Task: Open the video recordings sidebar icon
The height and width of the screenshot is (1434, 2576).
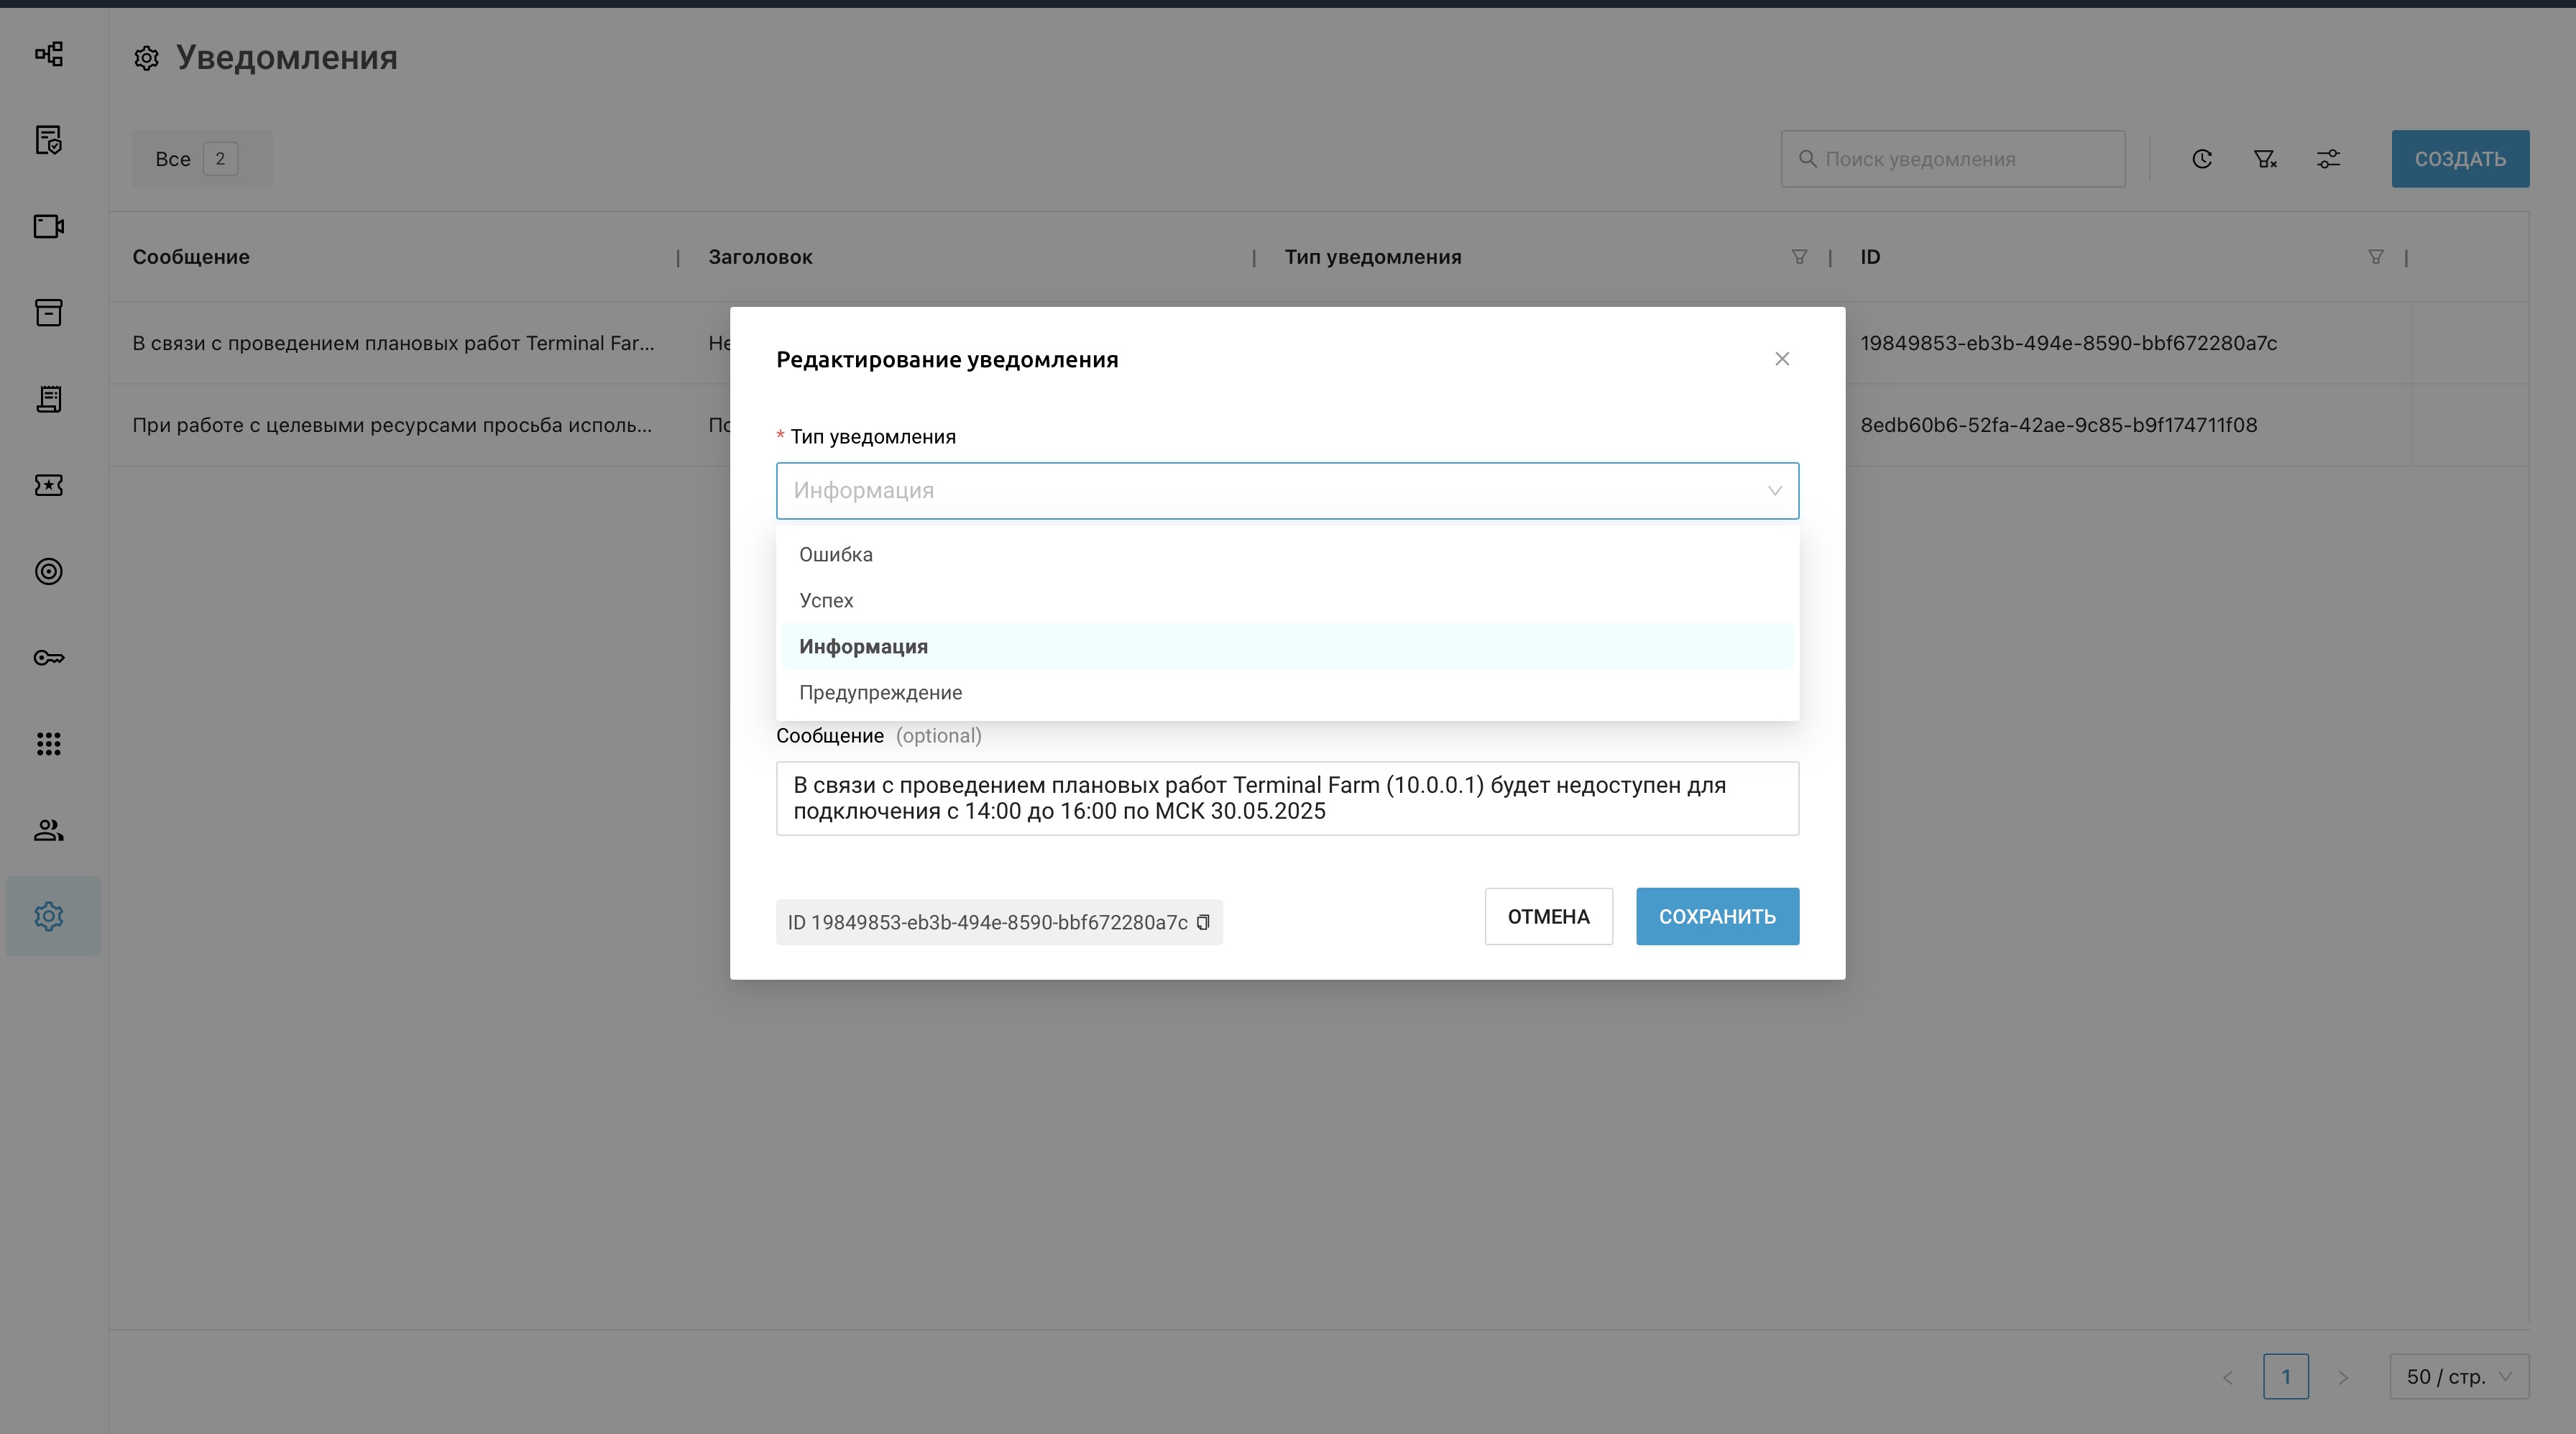Action: [49, 227]
